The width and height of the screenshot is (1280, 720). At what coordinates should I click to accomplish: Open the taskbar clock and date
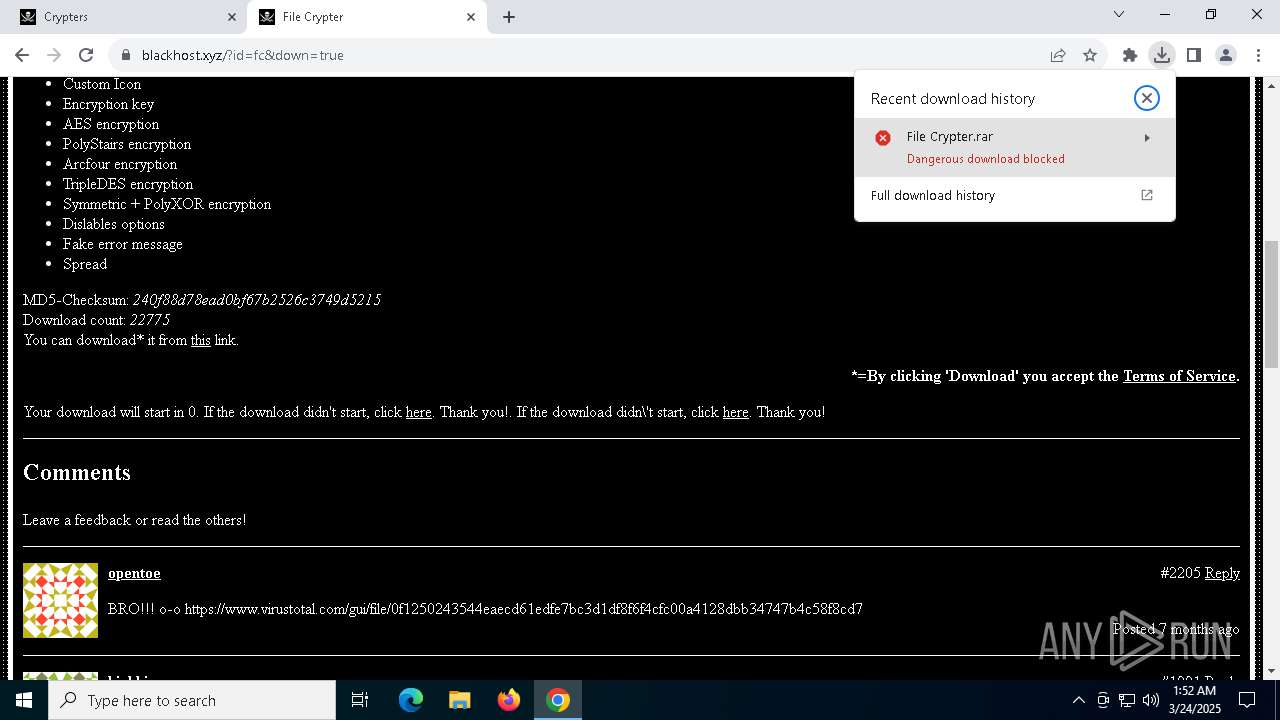pos(1194,700)
